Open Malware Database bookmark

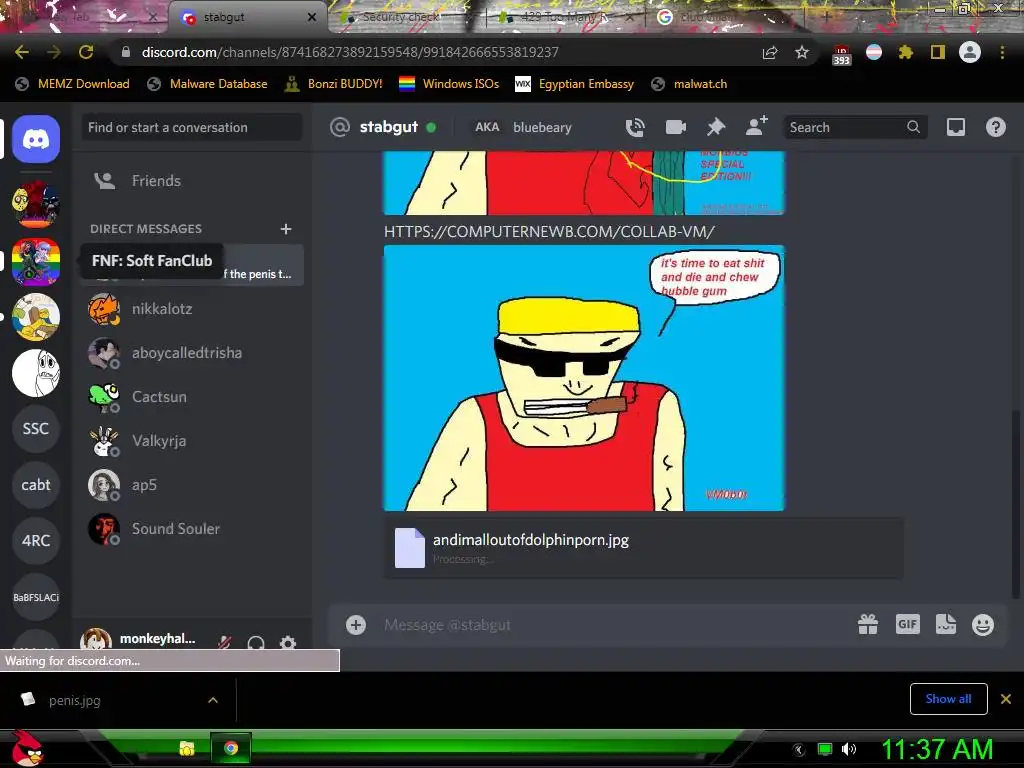(x=208, y=84)
